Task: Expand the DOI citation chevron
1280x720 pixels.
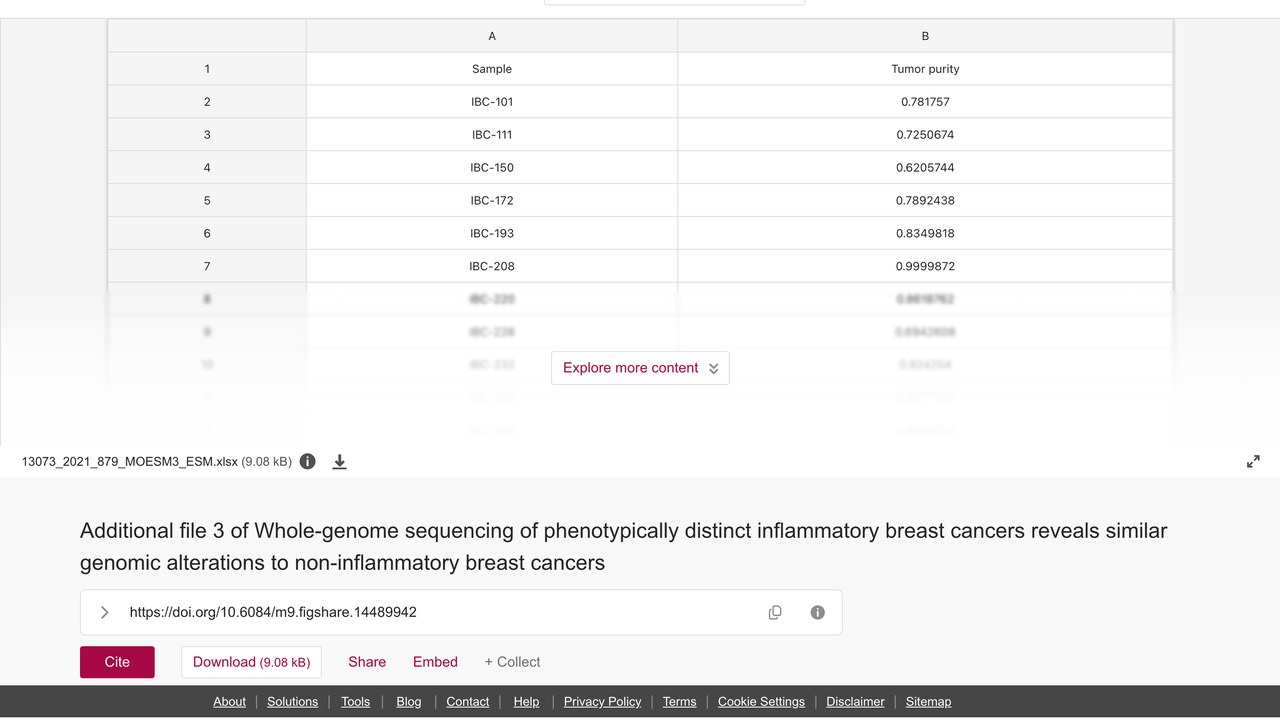Action: point(105,612)
